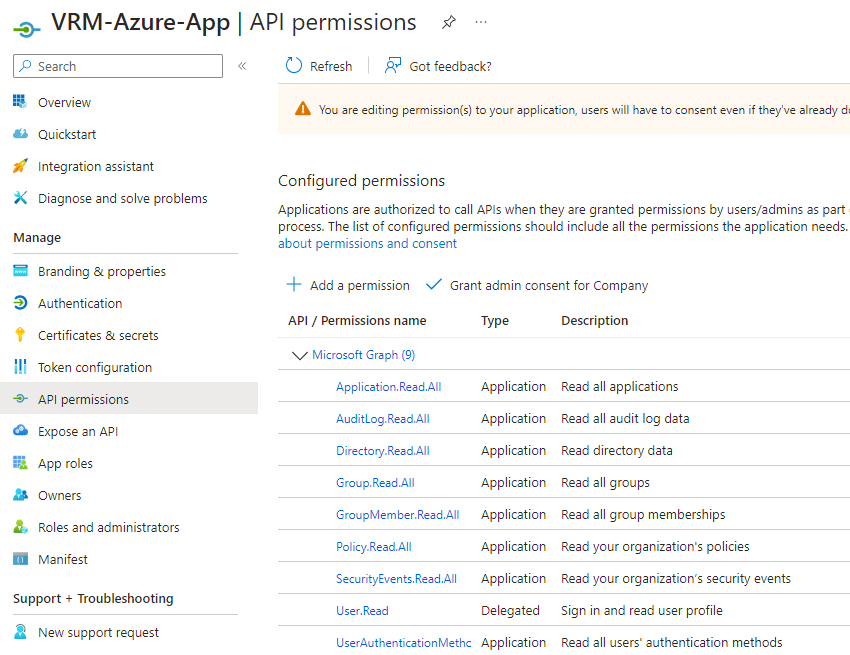The width and height of the screenshot is (850, 655).
Task: Click 'Sign in and read user profile' text
Action: (641, 611)
